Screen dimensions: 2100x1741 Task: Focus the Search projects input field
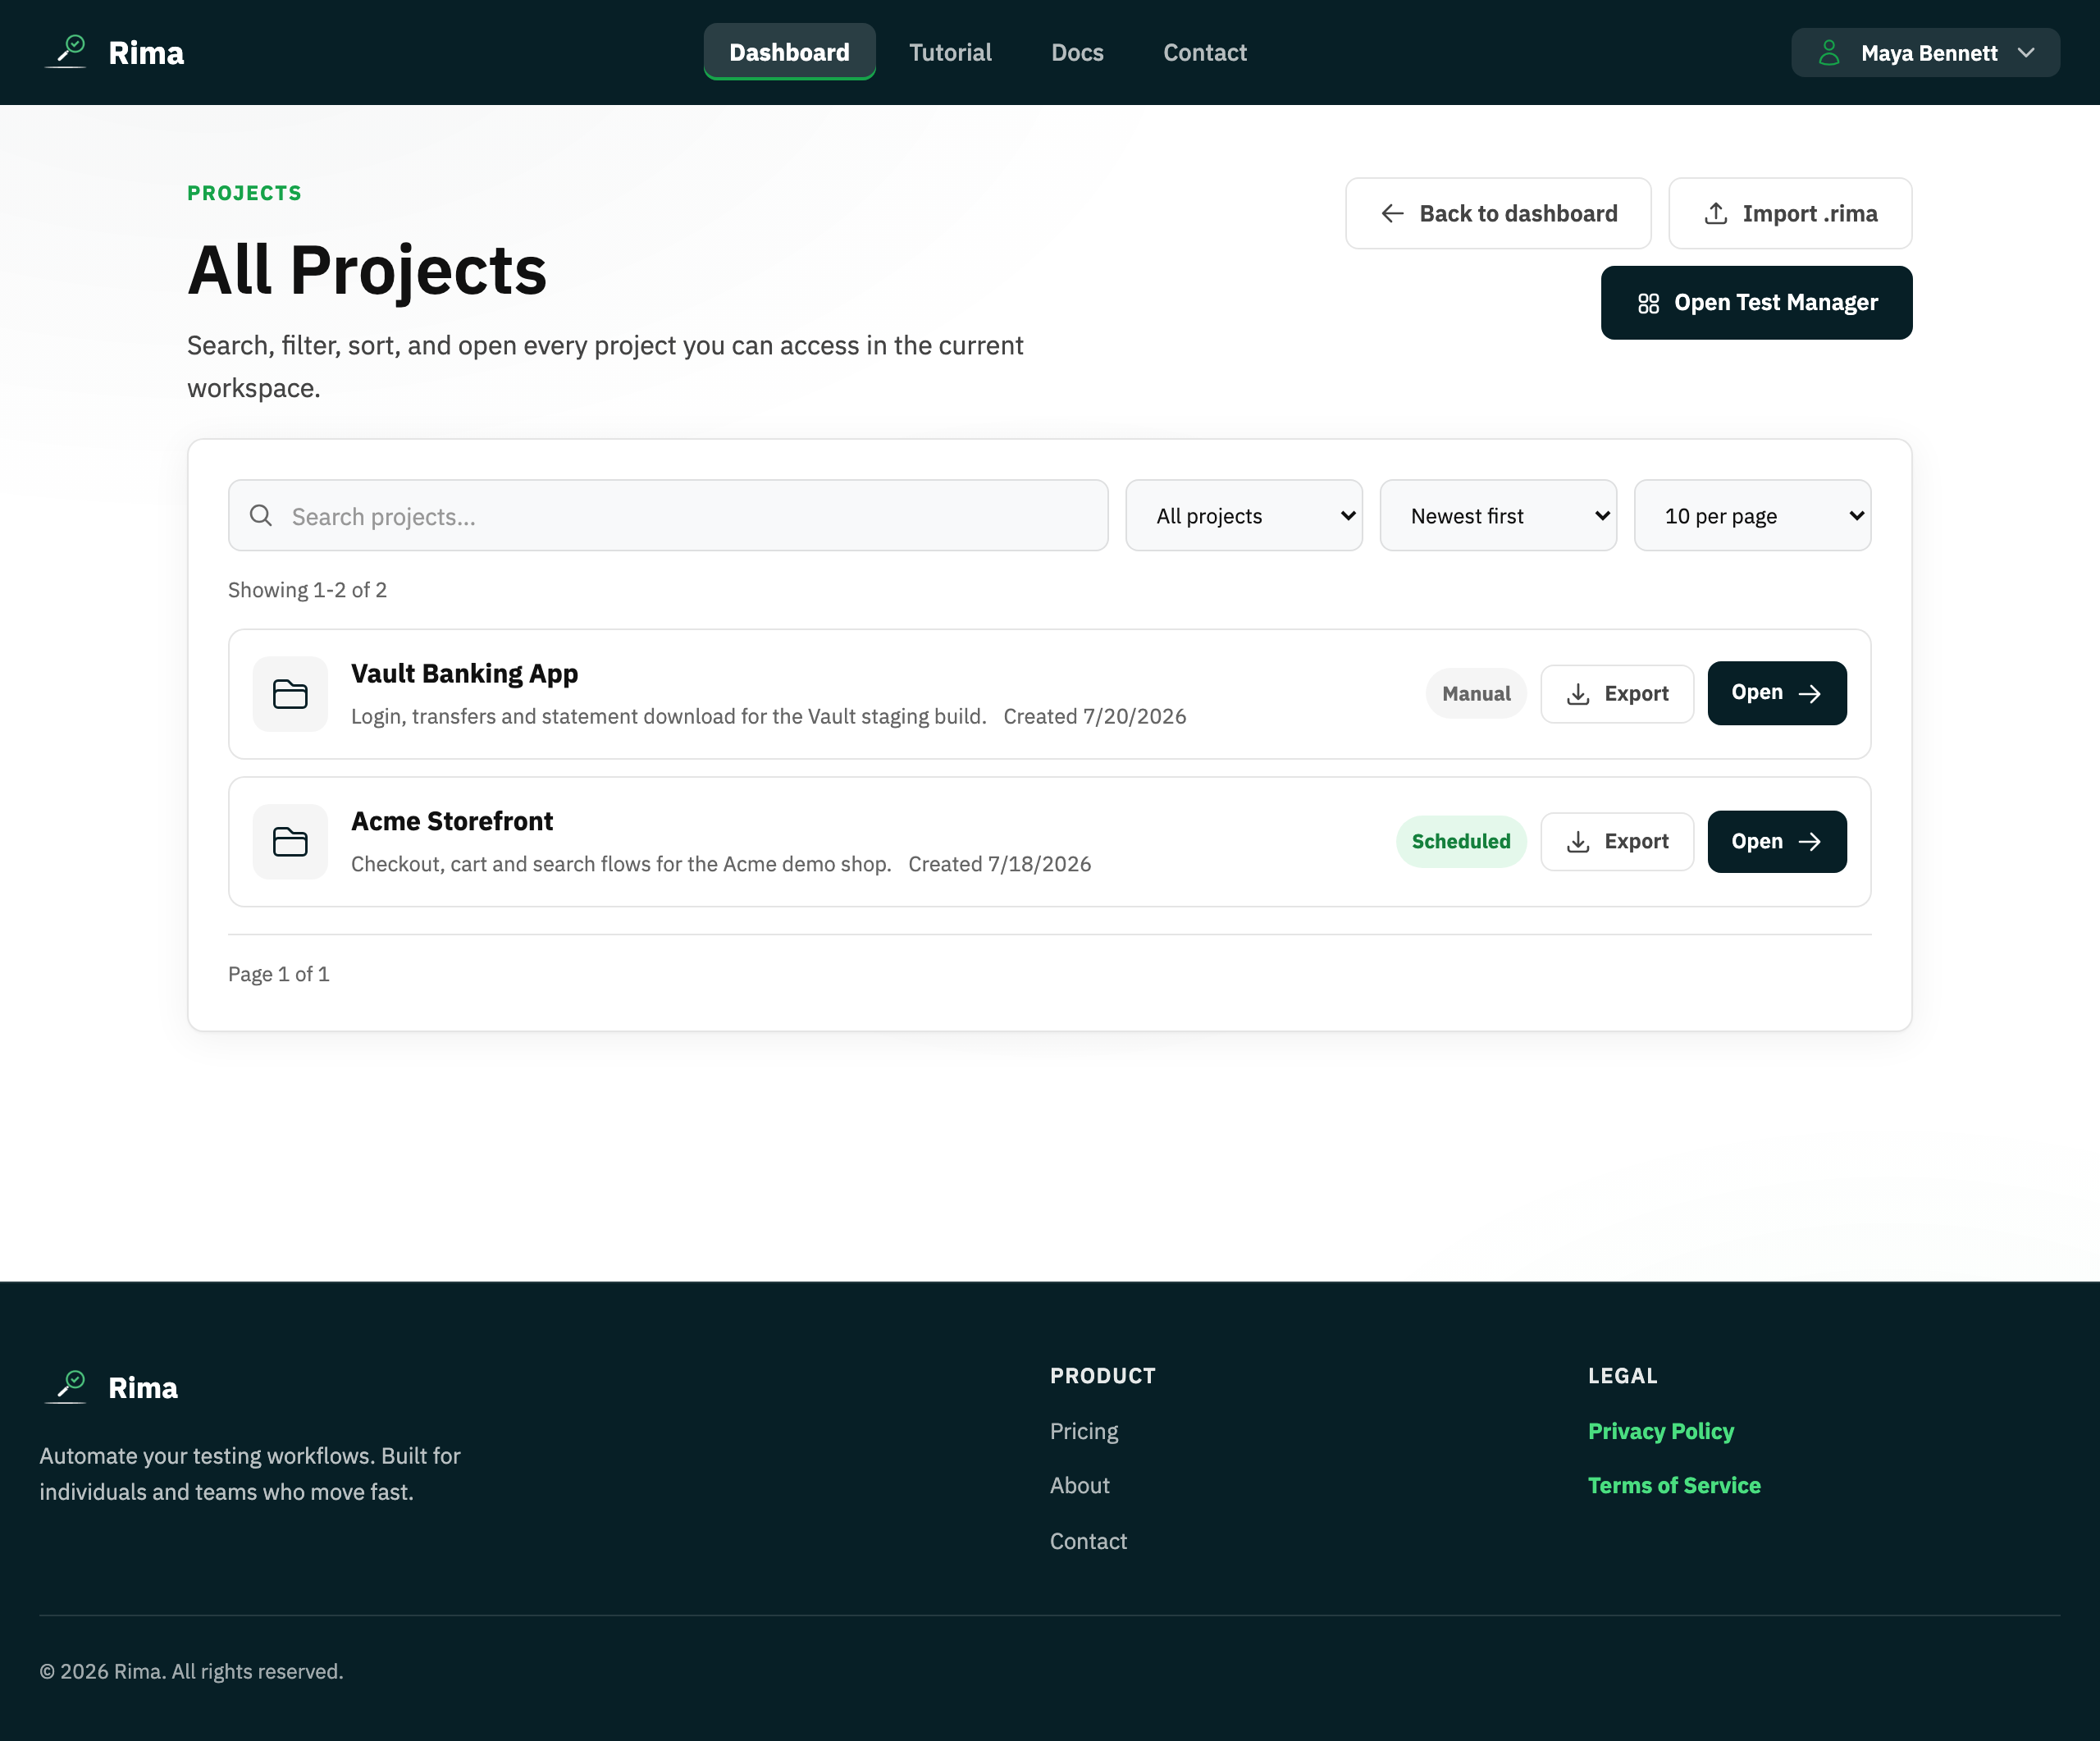[x=668, y=515]
